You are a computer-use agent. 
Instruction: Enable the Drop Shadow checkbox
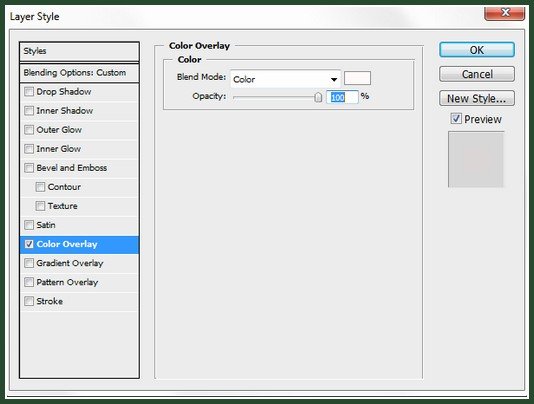[x=29, y=92]
